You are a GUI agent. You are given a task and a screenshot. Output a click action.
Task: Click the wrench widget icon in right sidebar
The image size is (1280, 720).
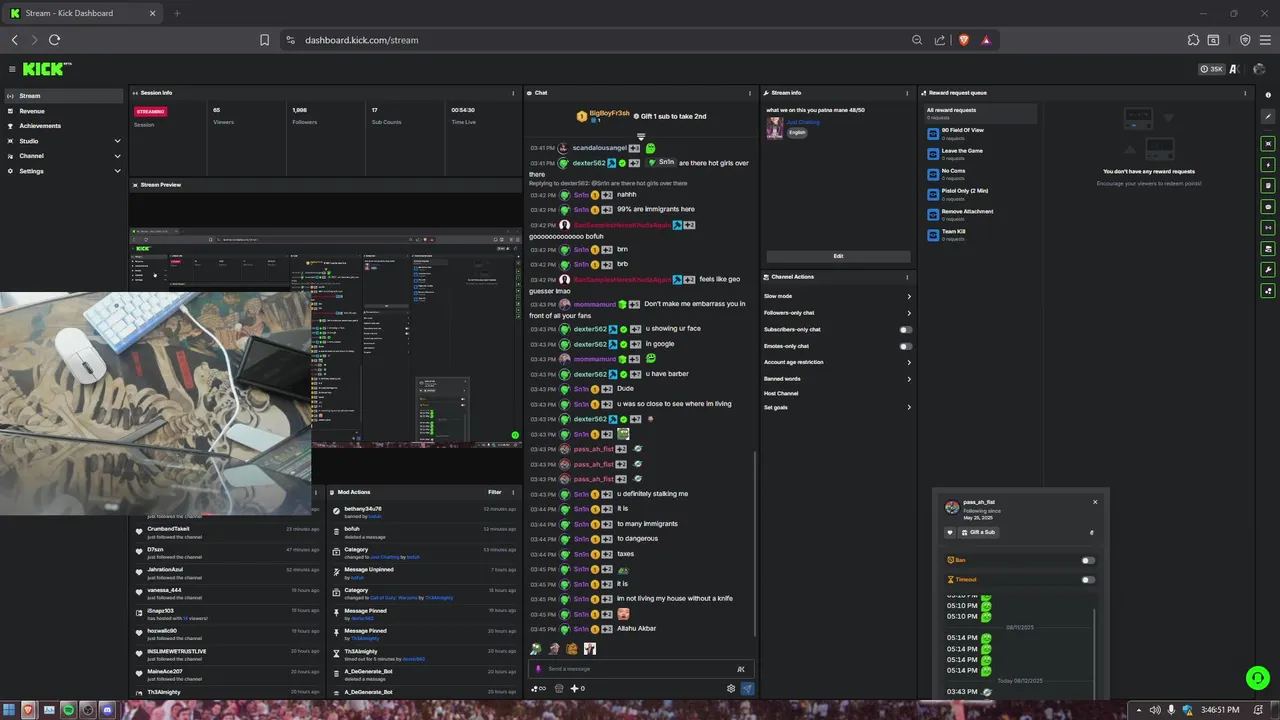pyautogui.click(x=1268, y=270)
